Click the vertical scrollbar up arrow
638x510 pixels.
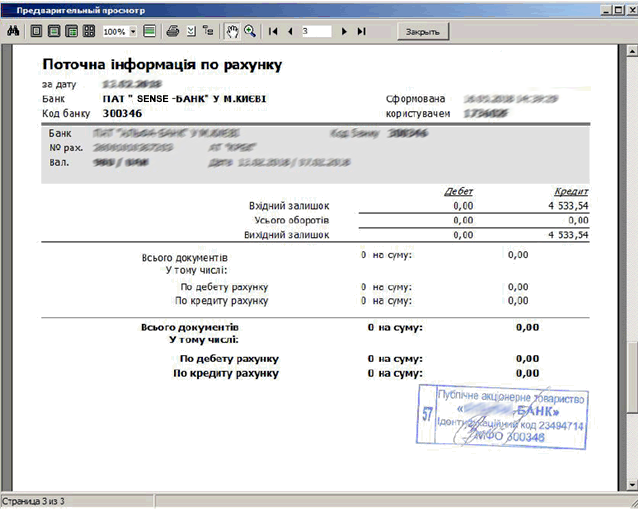click(x=632, y=51)
